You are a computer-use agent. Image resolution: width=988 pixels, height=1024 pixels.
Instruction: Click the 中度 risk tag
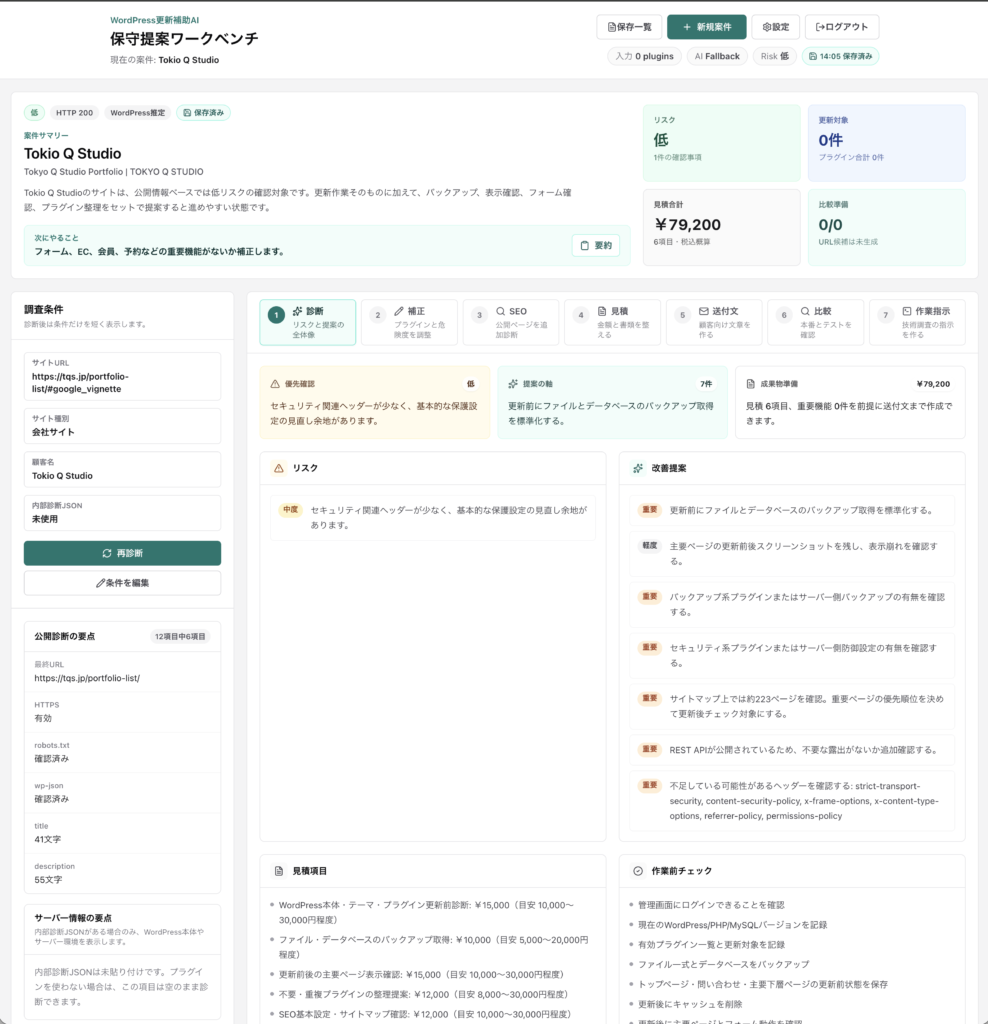pyautogui.click(x=291, y=509)
